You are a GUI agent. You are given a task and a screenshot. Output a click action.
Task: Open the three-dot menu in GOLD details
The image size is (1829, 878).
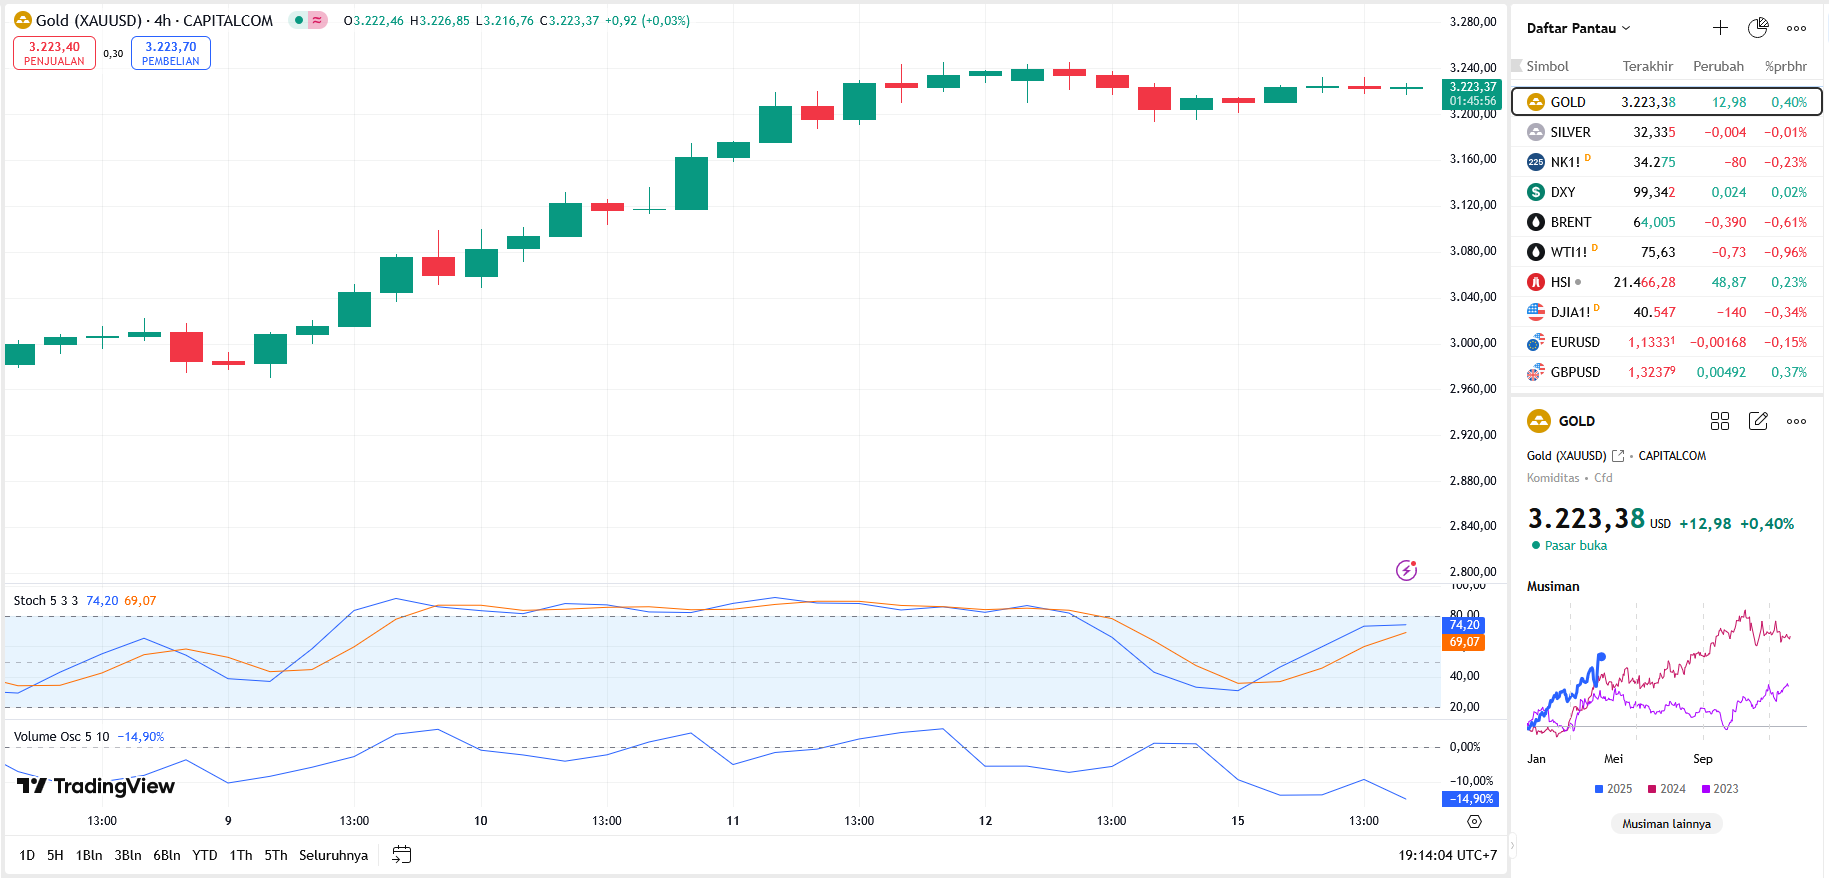pyautogui.click(x=1796, y=421)
